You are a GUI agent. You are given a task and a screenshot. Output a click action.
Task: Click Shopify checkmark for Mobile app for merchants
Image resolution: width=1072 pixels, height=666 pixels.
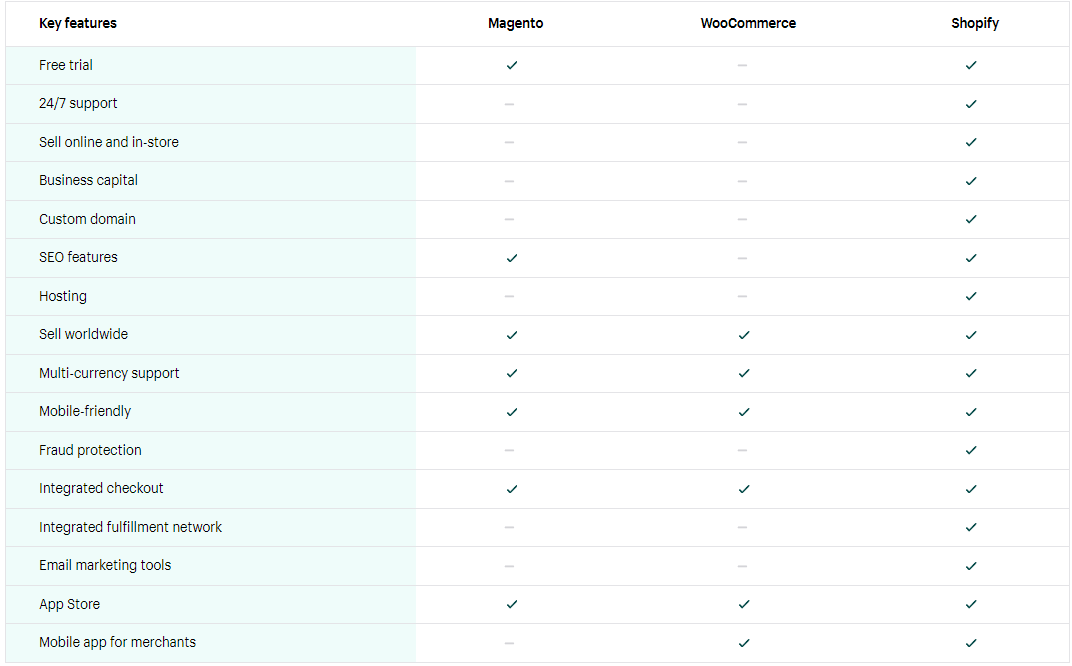(x=971, y=643)
